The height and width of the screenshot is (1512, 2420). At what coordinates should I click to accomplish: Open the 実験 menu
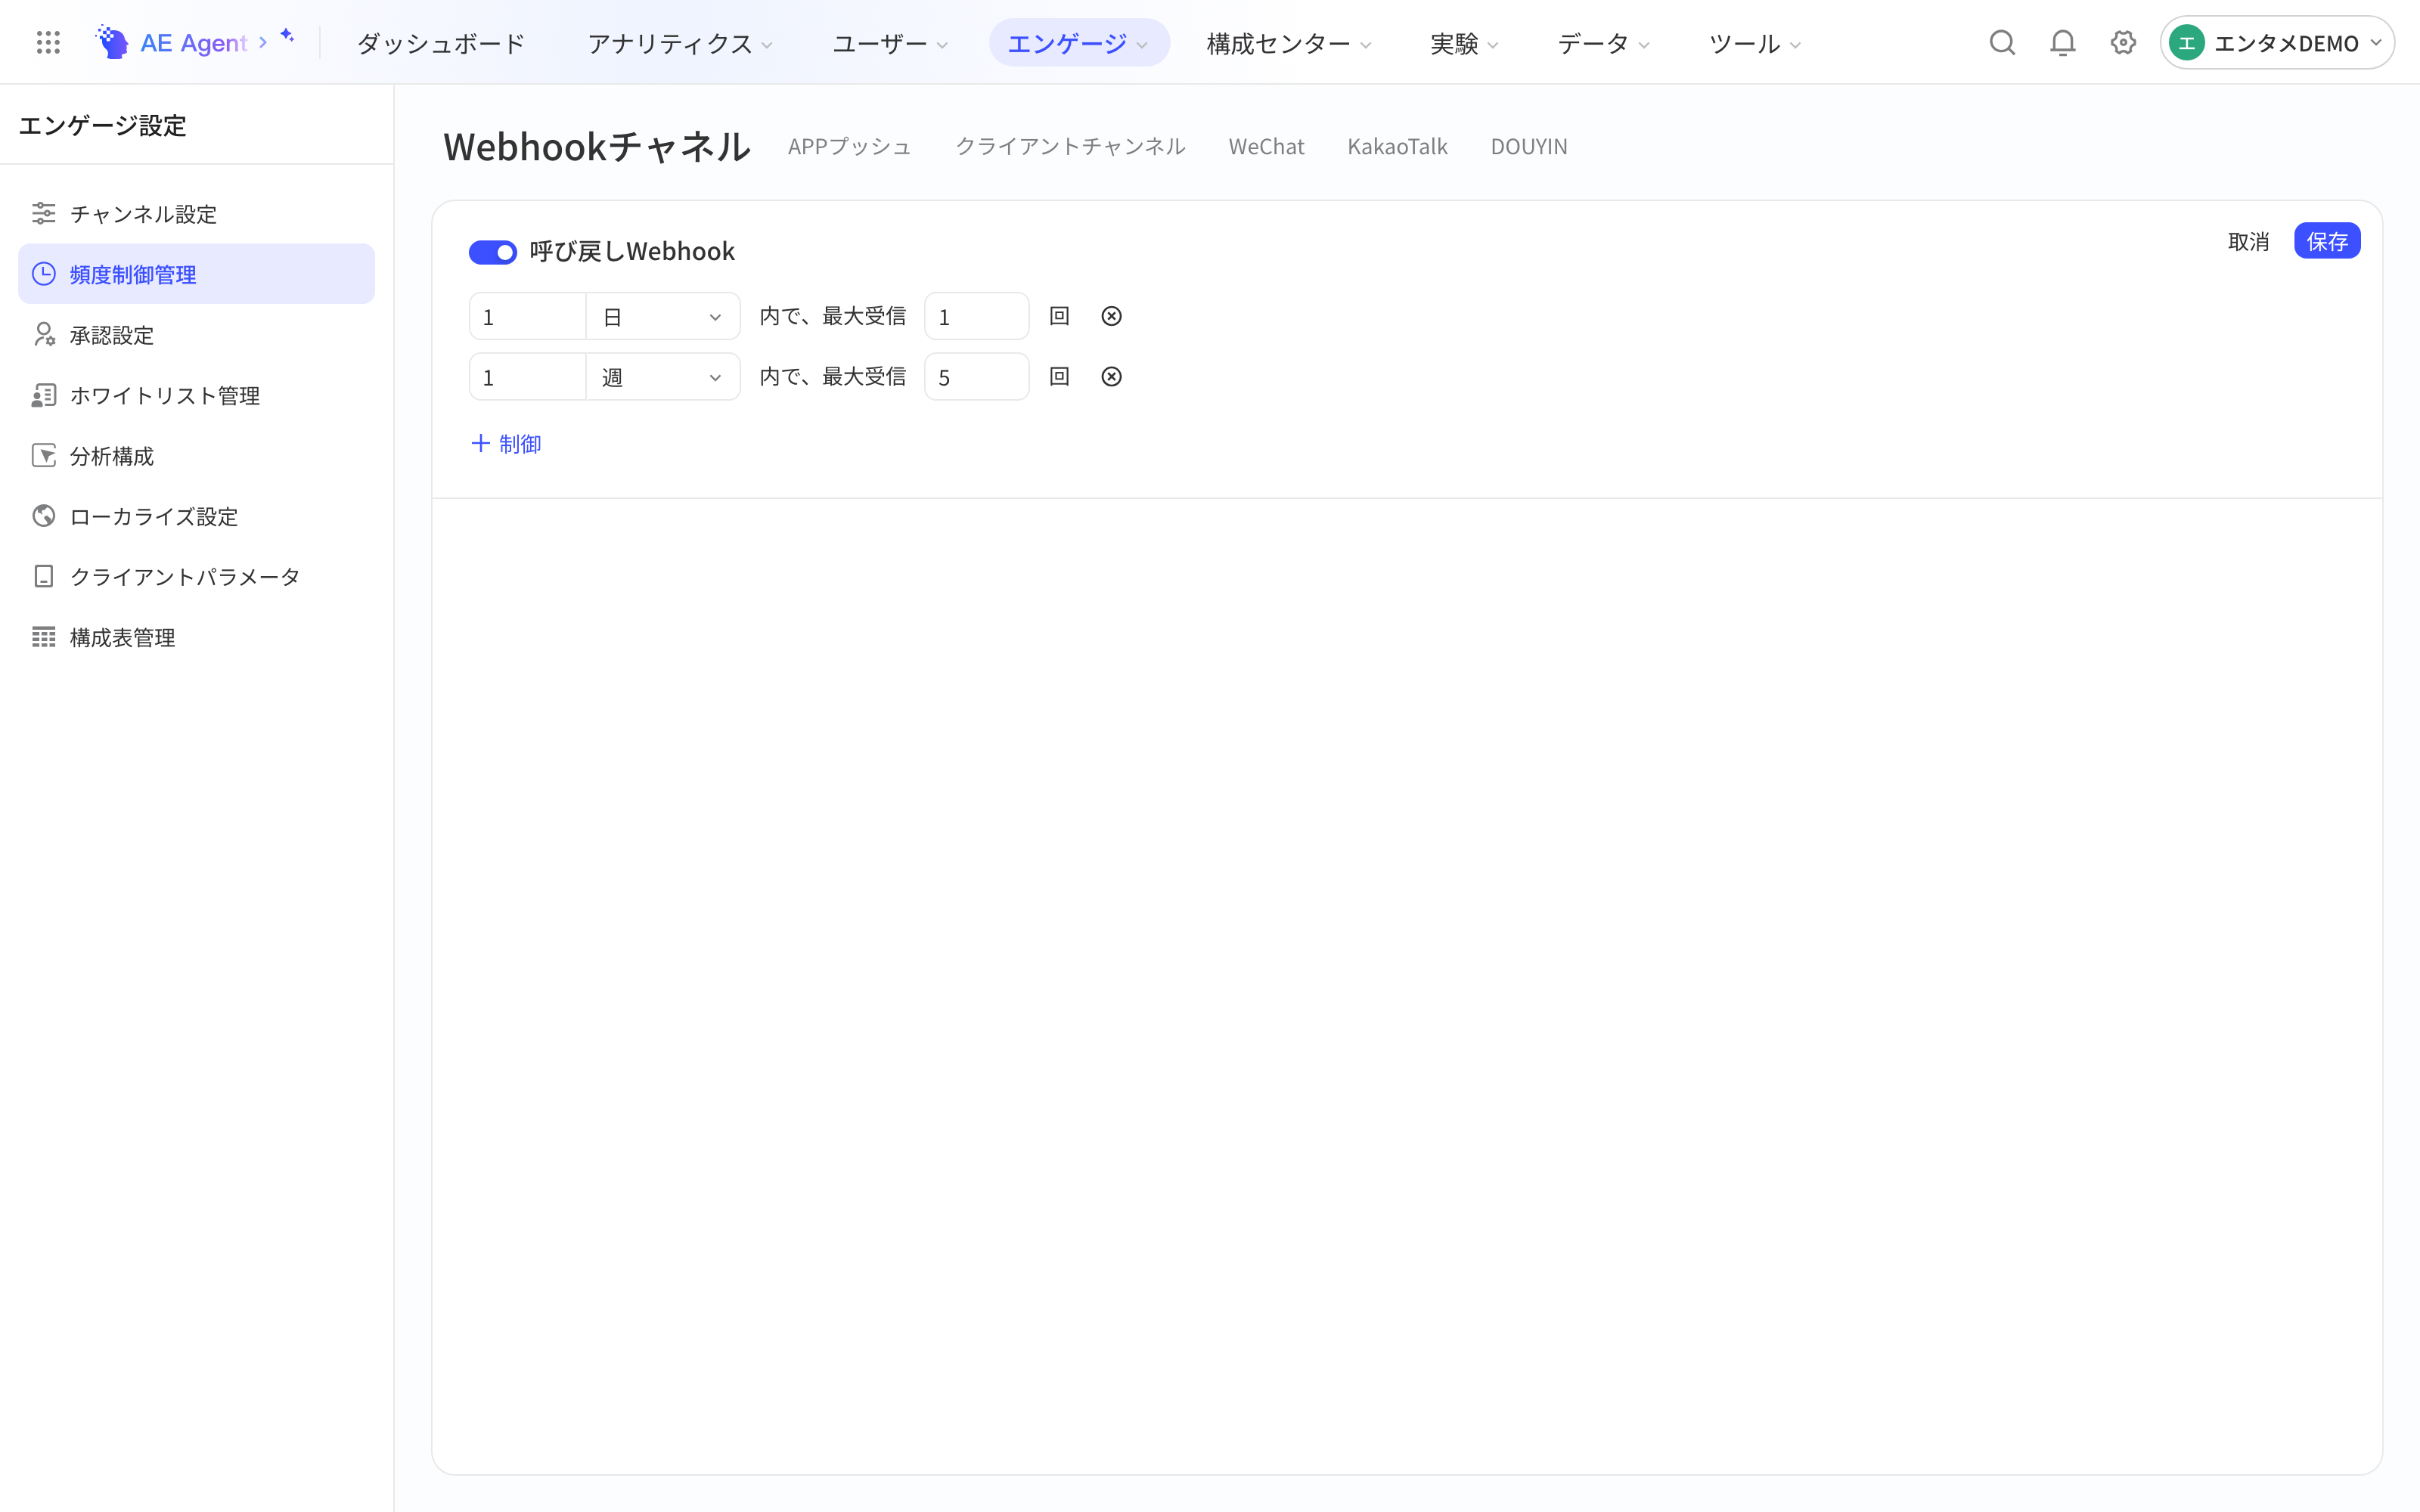point(1464,43)
